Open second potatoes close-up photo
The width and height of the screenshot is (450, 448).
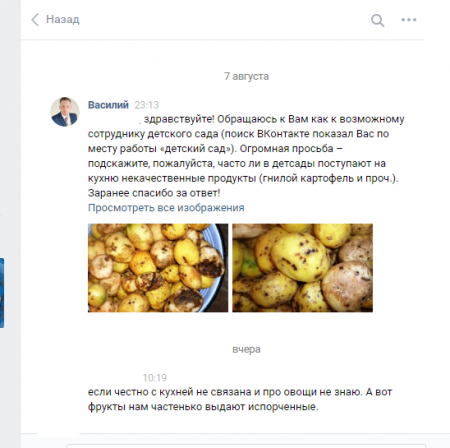tap(302, 268)
